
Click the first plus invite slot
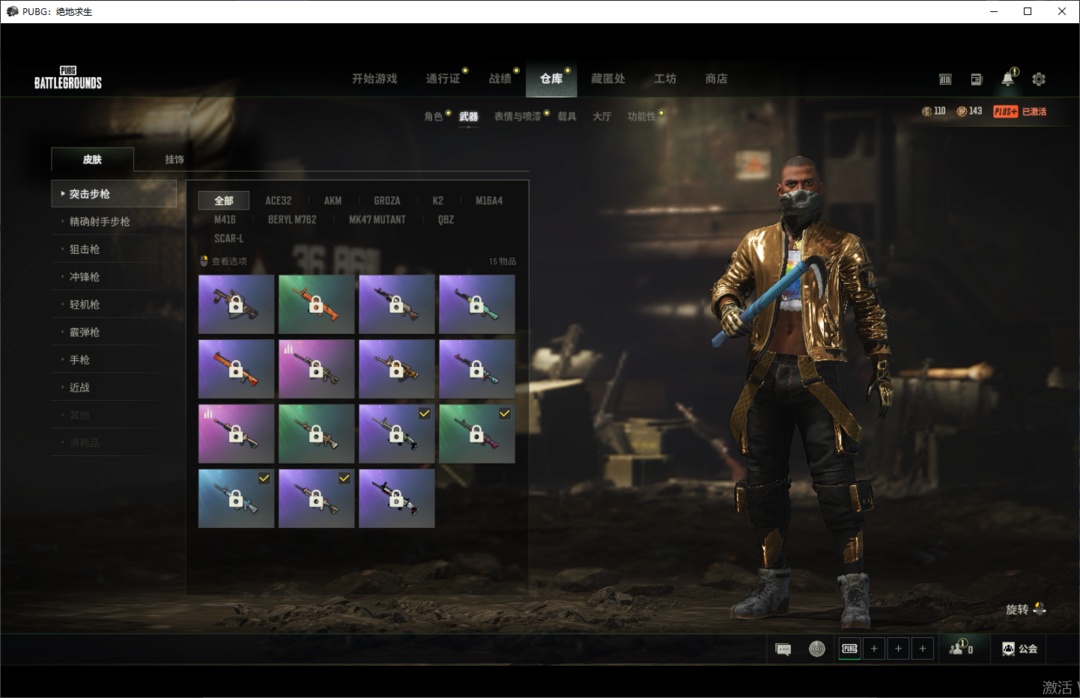[x=874, y=649]
